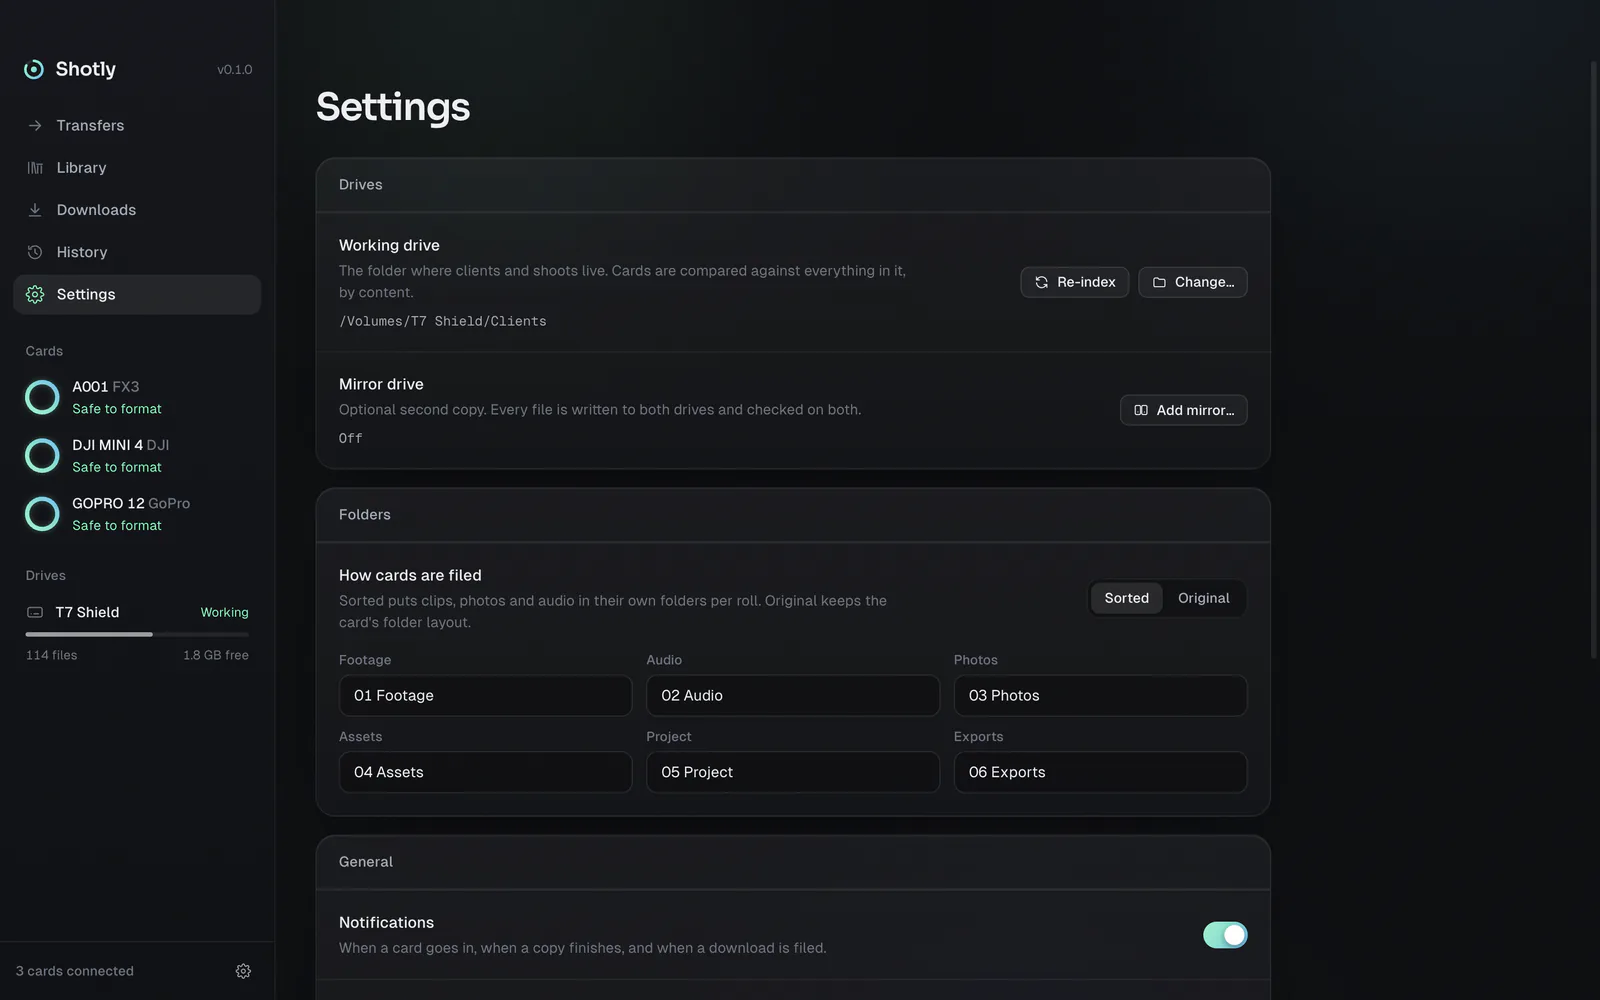Click the '/Volumes/T7 Shield/Clients' path
Viewport: 1600px width, 1000px height.
coord(443,321)
